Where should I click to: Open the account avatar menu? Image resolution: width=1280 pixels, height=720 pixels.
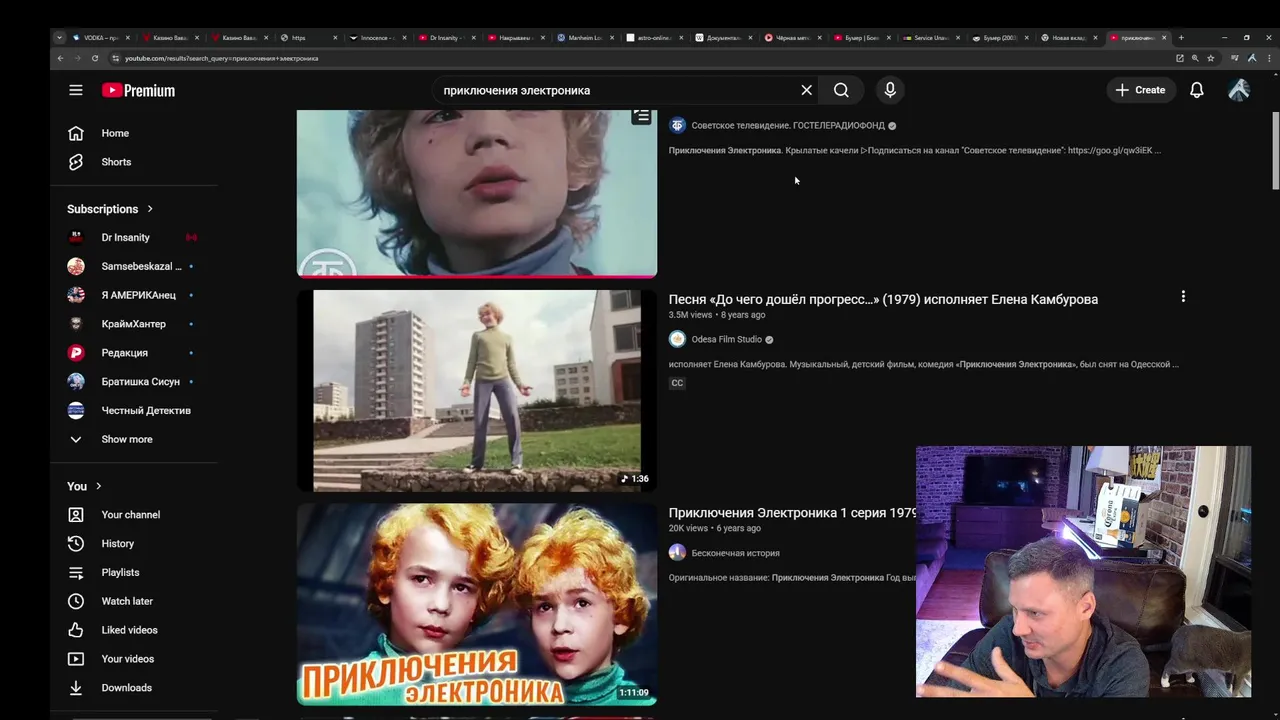pyautogui.click(x=1239, y=90)
